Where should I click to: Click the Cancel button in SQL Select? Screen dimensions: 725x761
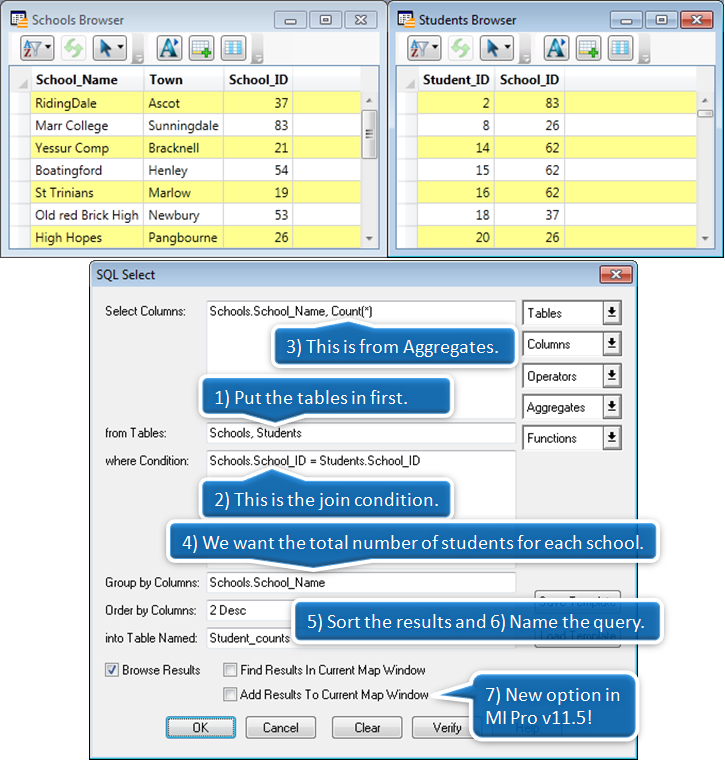coord(280,727)
